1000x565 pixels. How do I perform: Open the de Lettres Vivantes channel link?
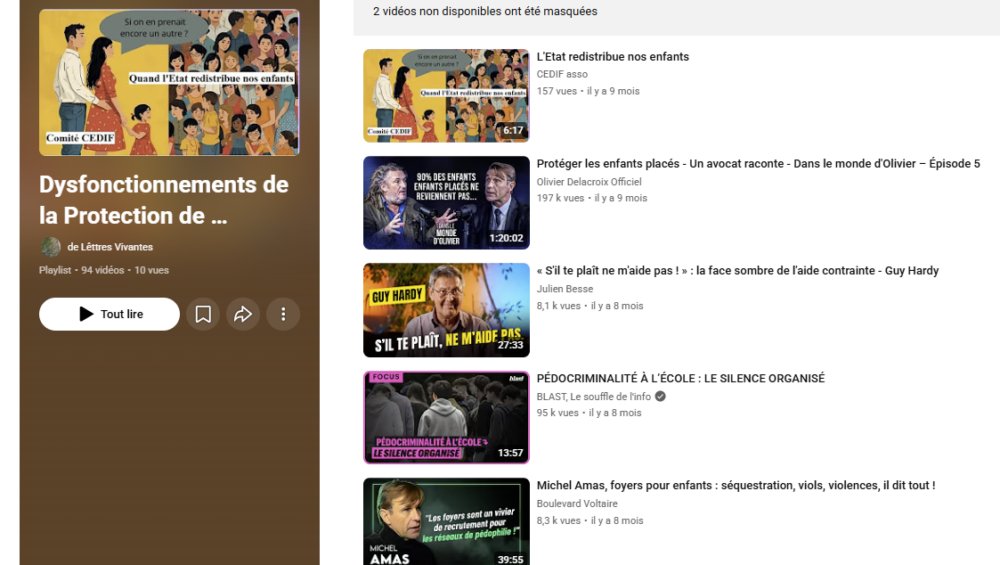pyautogui.click(x=110, y=247)
